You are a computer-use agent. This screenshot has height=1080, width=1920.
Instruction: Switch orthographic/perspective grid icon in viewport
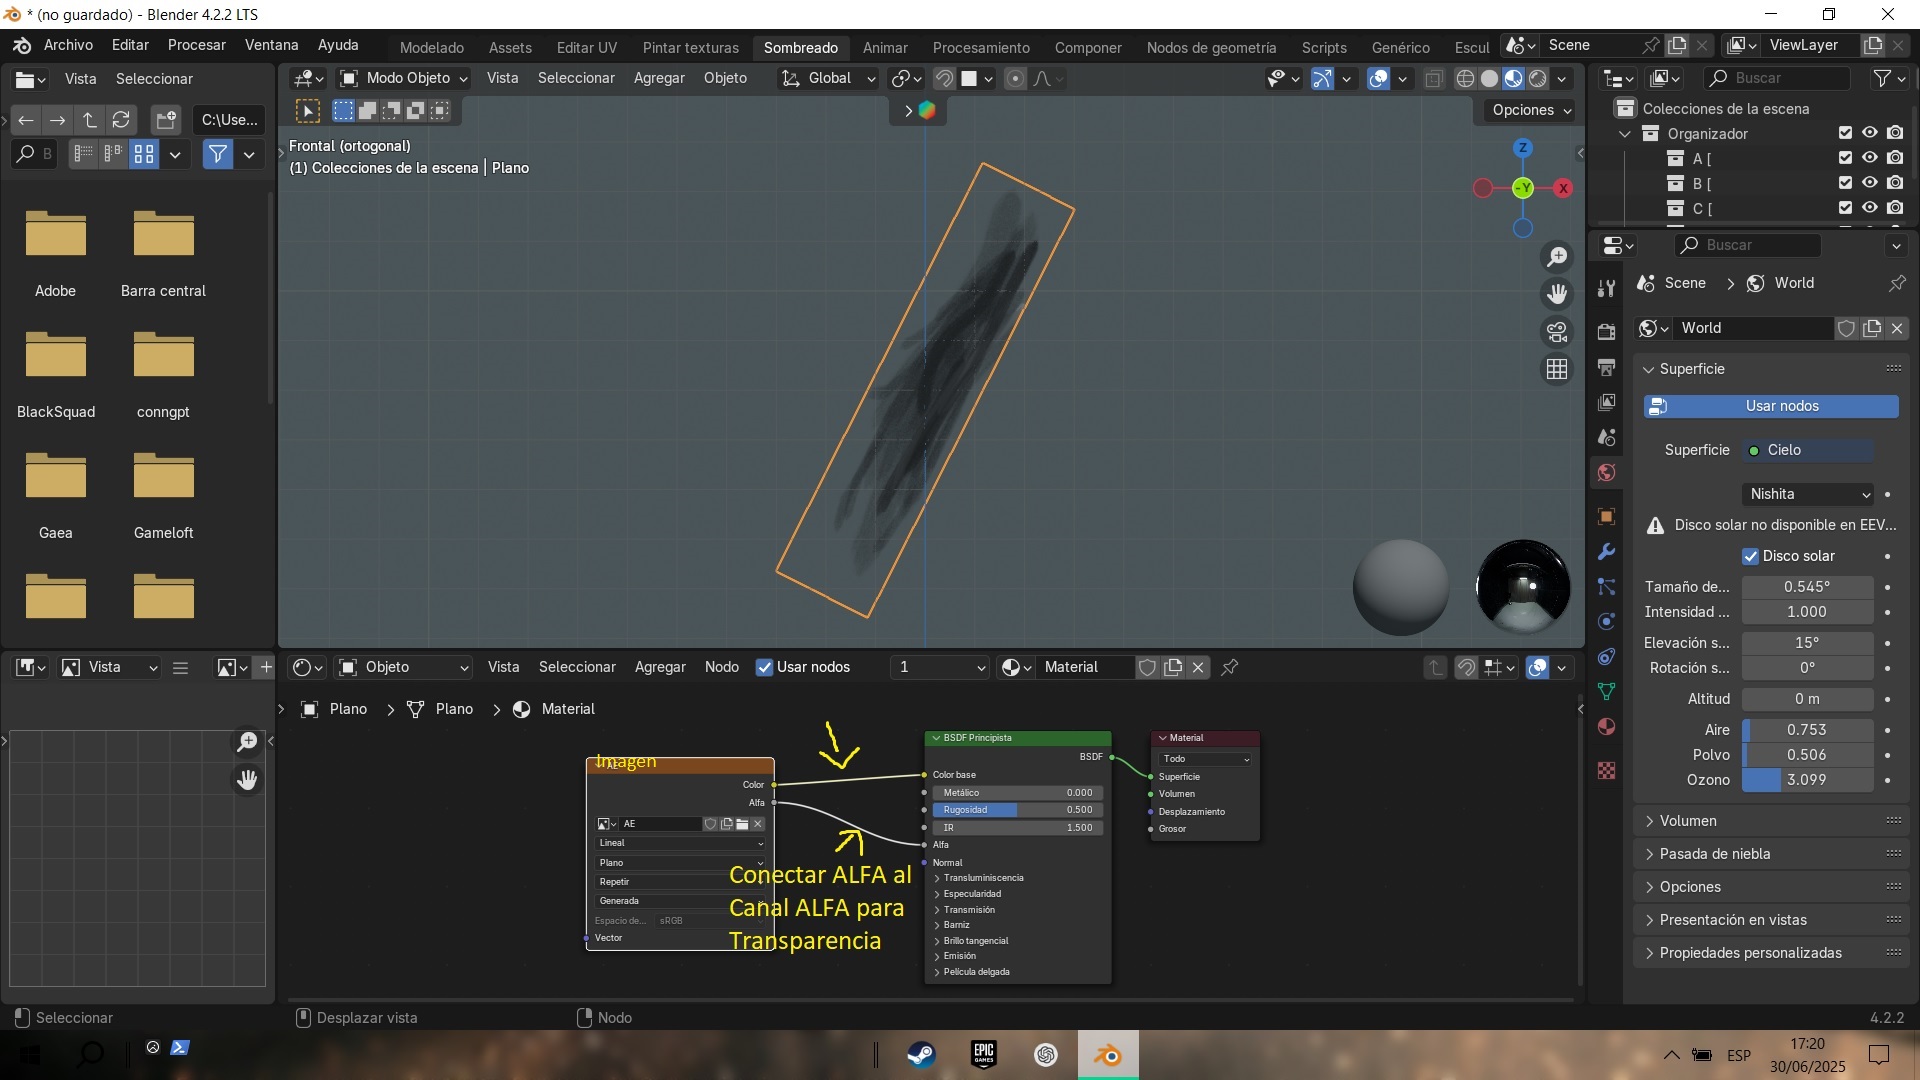[x=1557, y=369]
